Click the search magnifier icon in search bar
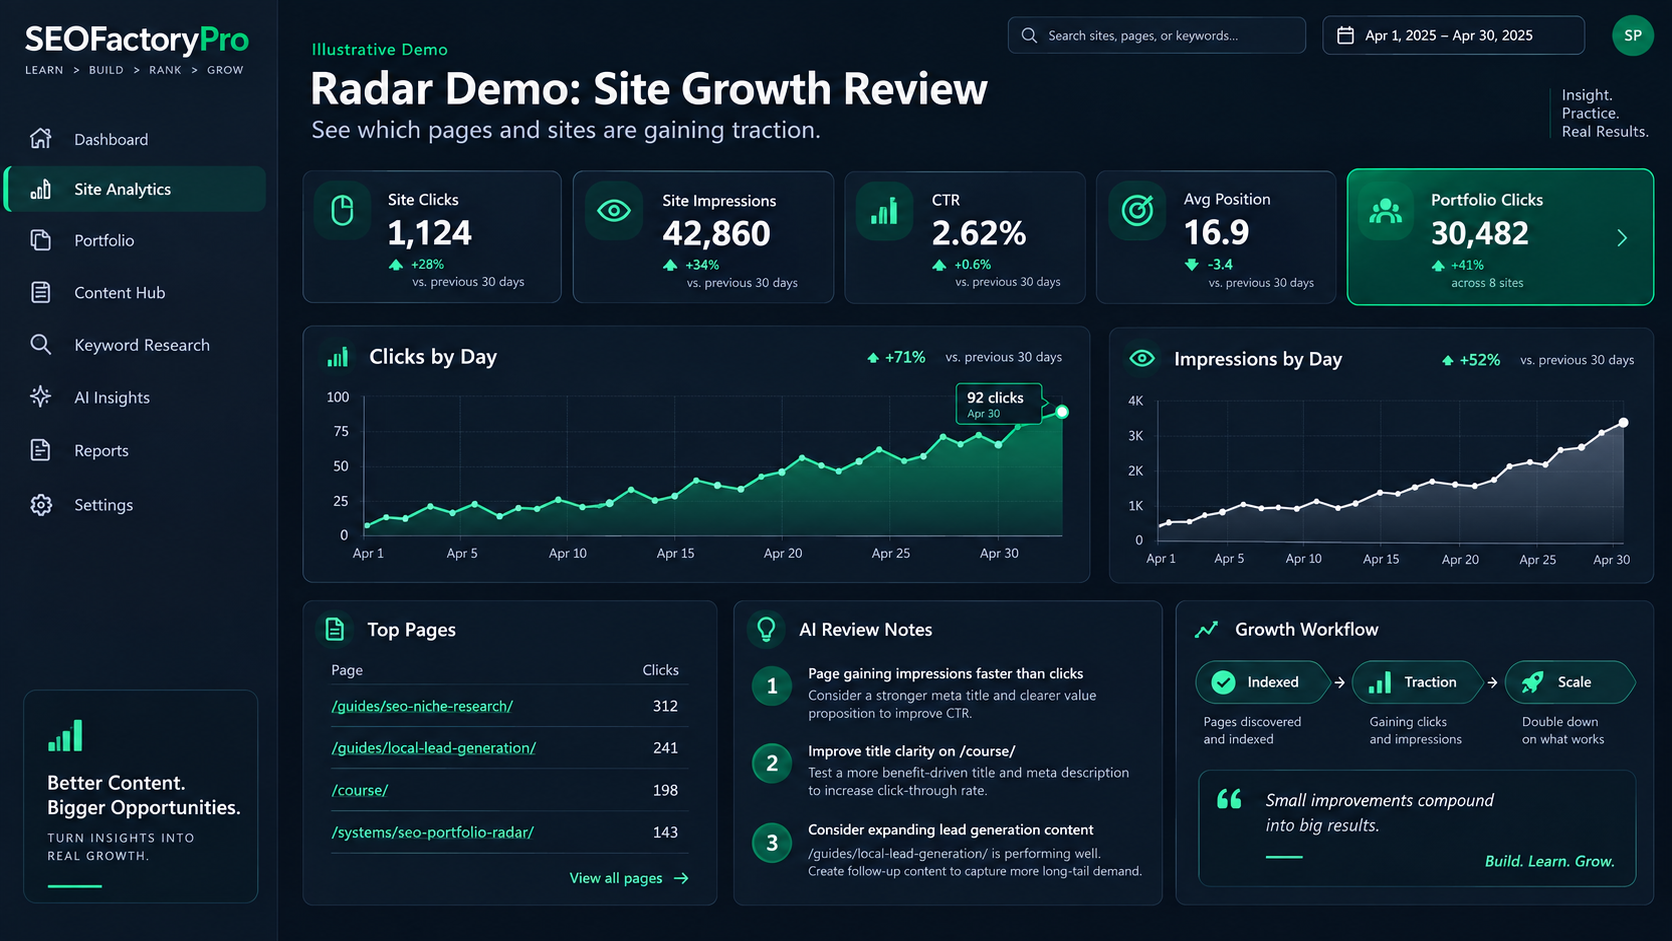Viewport: 1672px width, 941px height. (1029, 35)
